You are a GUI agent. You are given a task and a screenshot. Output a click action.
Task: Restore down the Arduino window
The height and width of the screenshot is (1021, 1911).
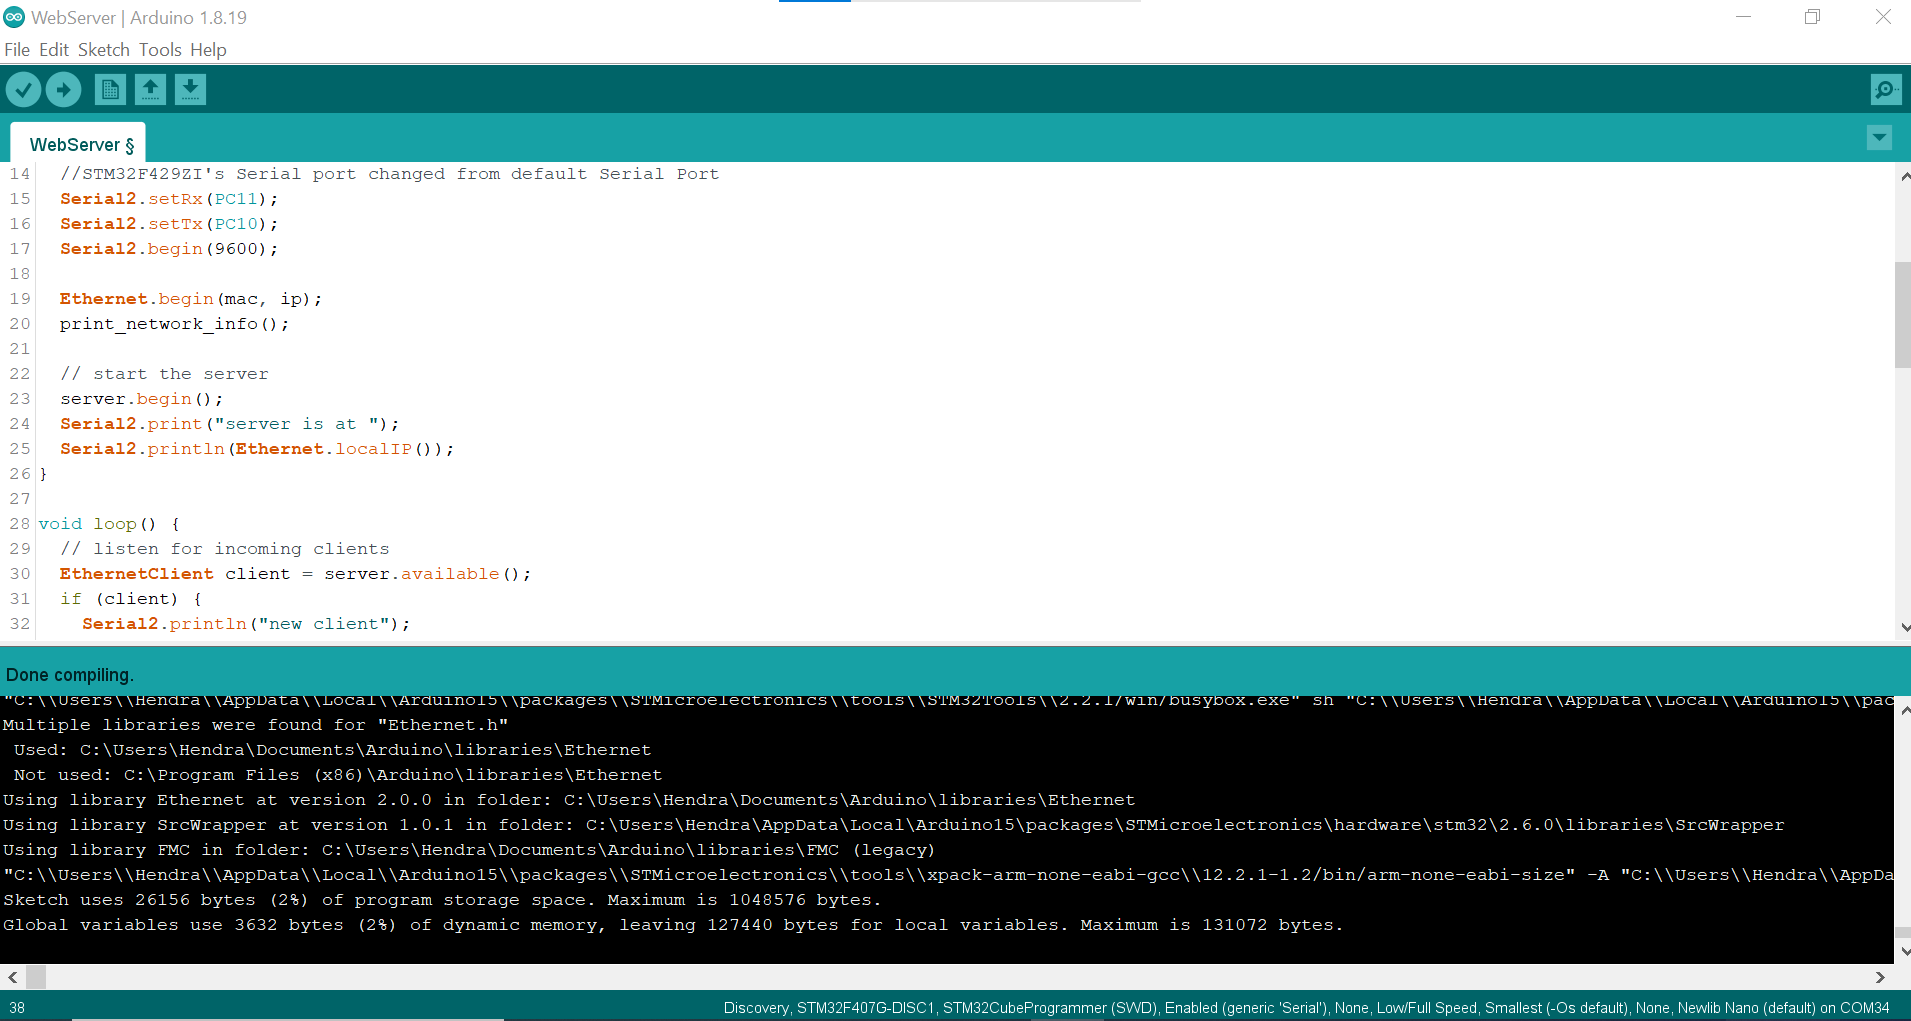point(1812,17)
